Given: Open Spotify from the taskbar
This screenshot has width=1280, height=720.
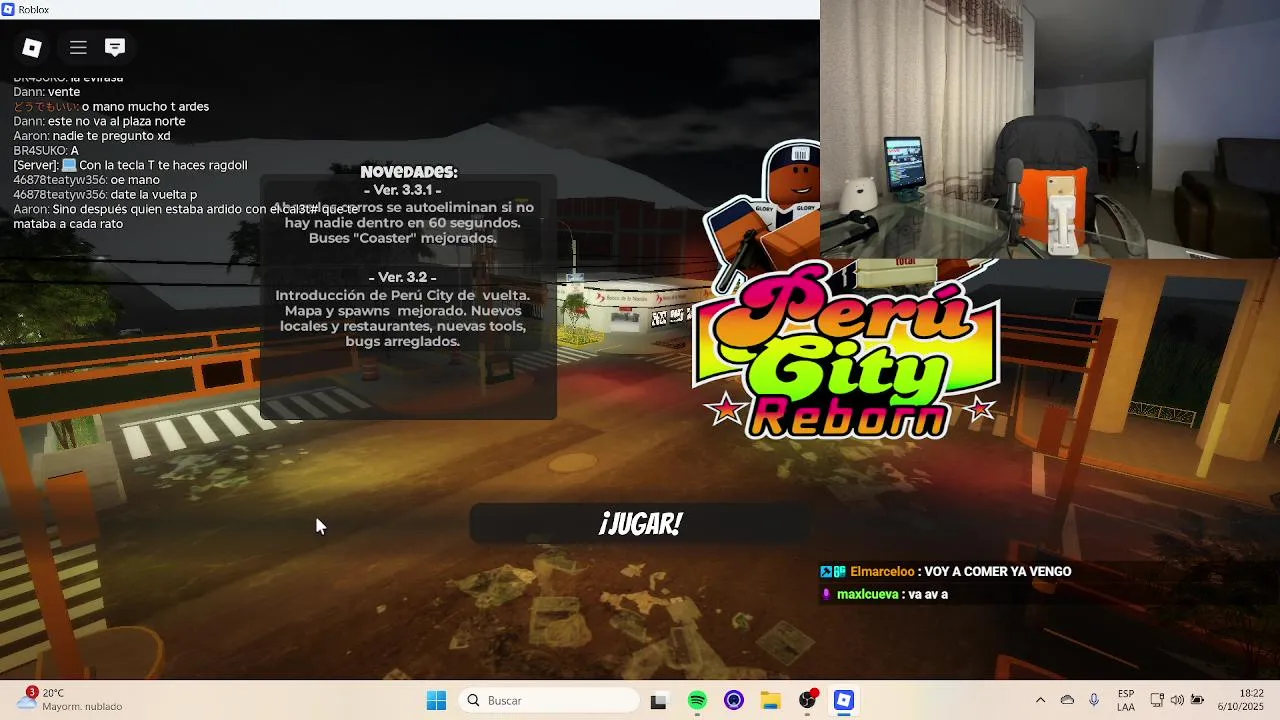Looking at the screenshot, I should 697,701.
